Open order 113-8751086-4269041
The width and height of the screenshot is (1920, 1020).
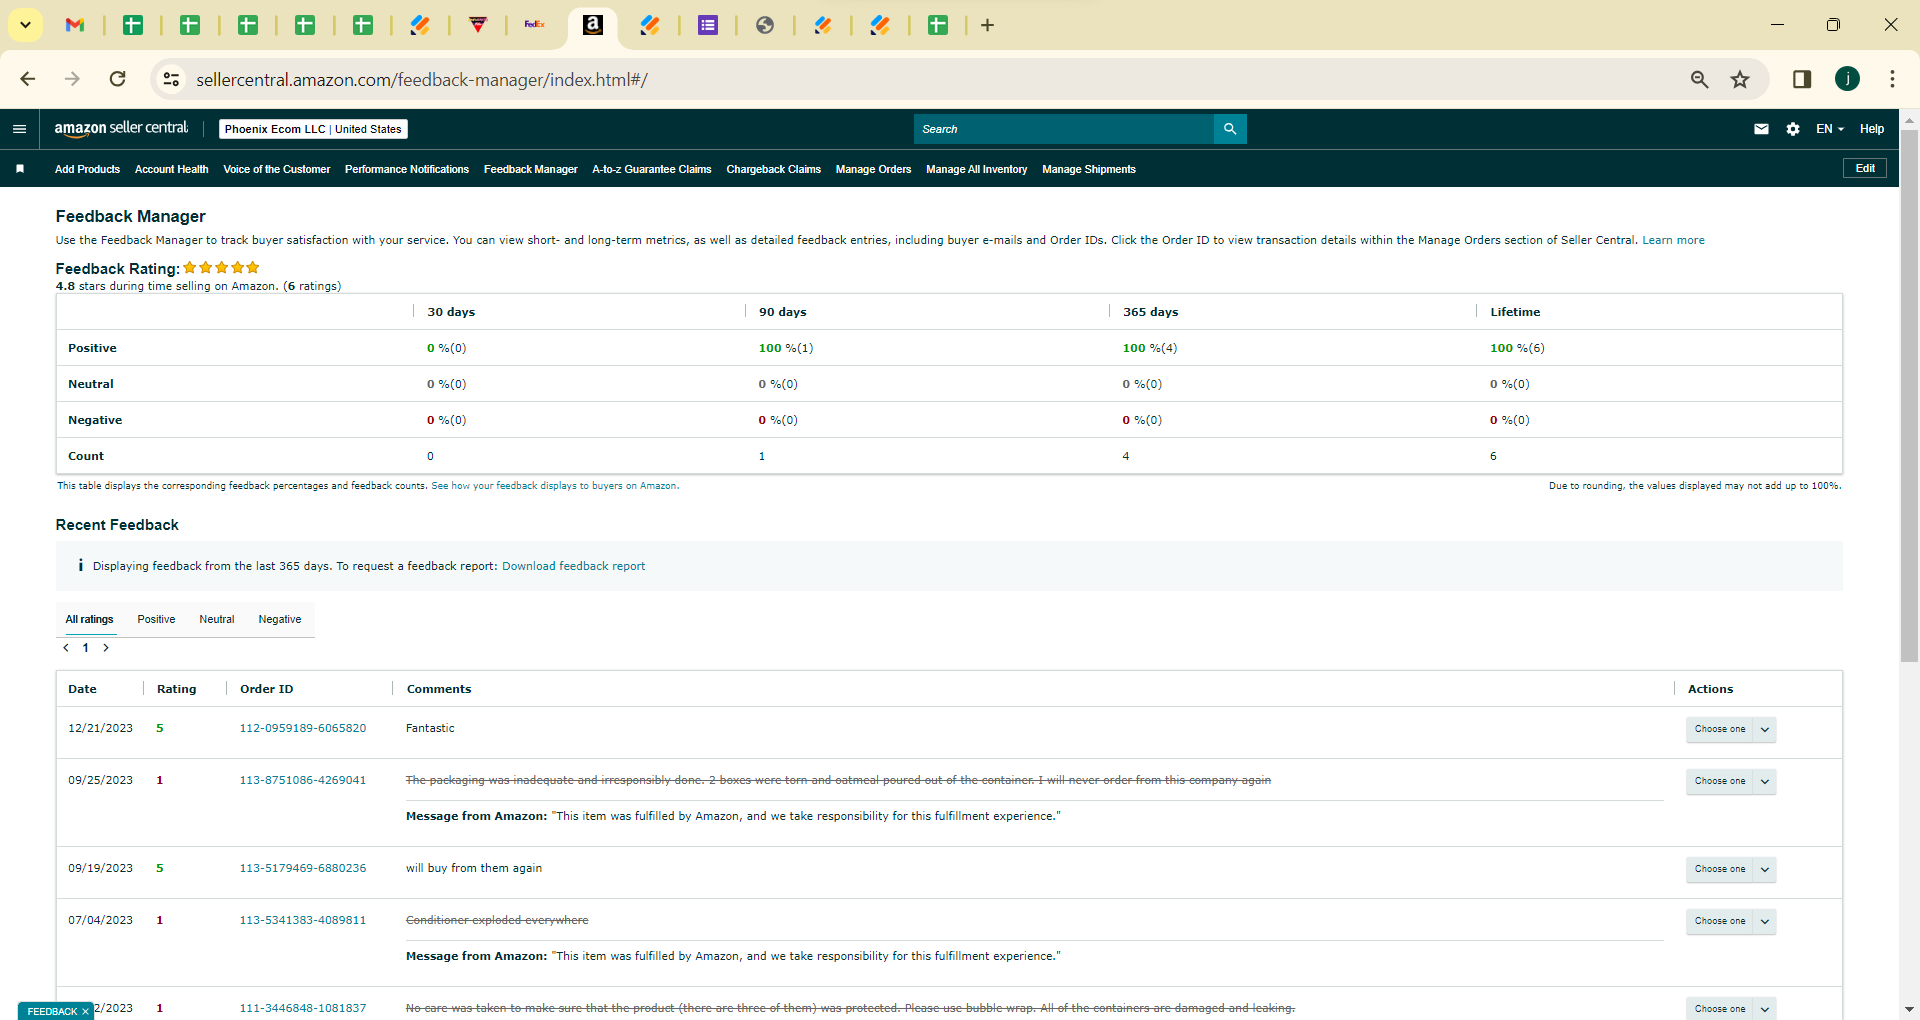coord(303,780)
